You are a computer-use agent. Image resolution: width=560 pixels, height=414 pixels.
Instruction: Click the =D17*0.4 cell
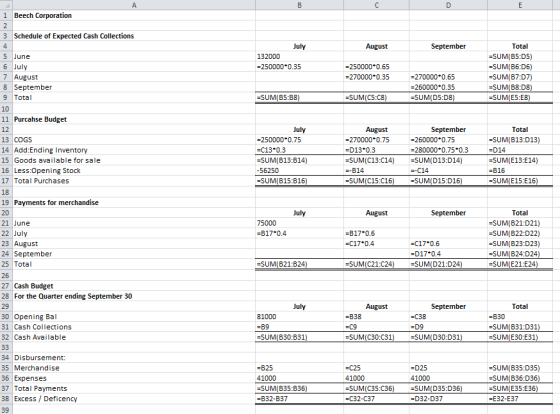[448, 254]
